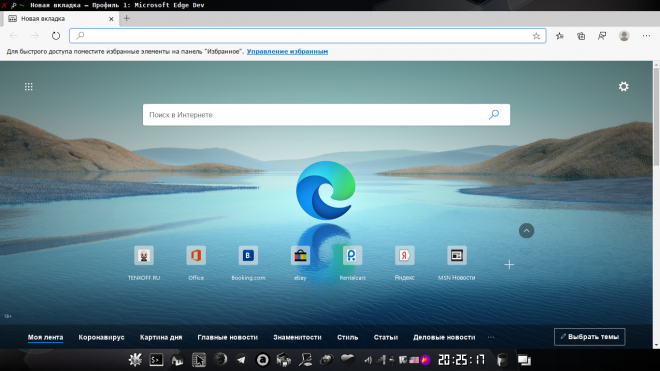Click the magnifier search icon in search box

point(494,115)
